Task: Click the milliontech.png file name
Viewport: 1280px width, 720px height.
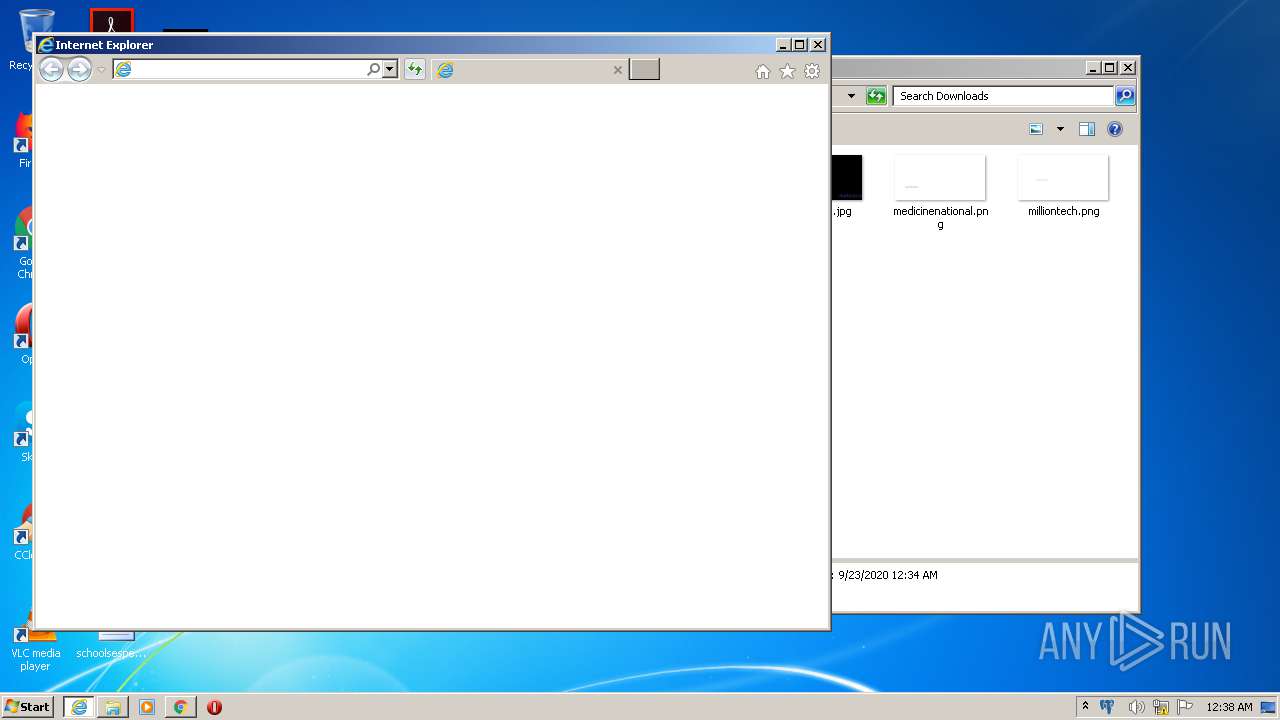Action: click(1063, 212)
